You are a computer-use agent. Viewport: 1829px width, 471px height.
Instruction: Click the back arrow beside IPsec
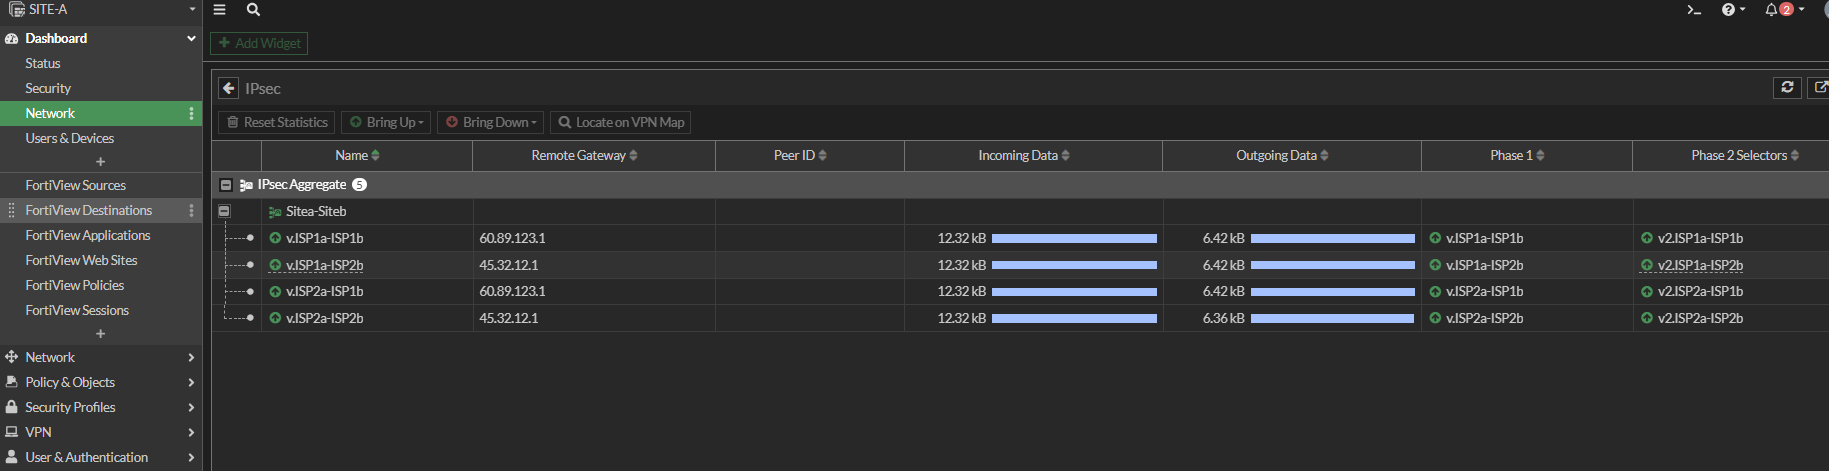(228, 88)
